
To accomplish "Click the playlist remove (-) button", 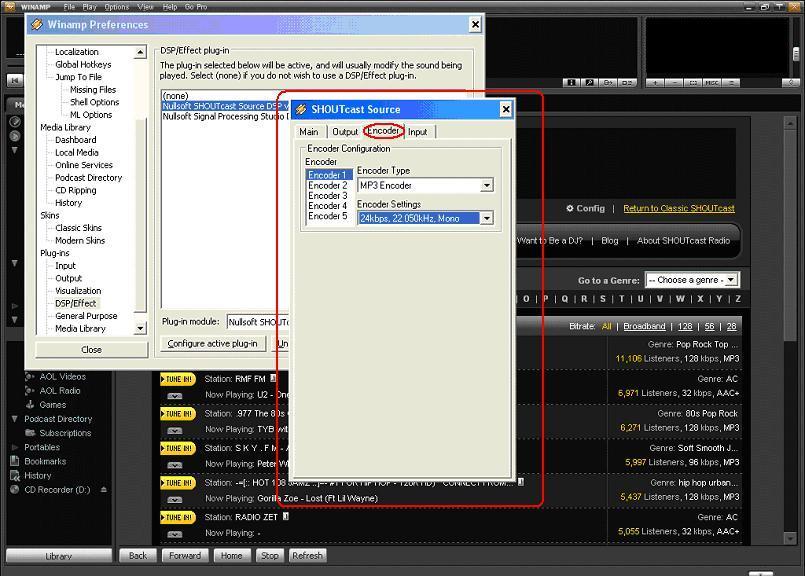I will 674,83.
